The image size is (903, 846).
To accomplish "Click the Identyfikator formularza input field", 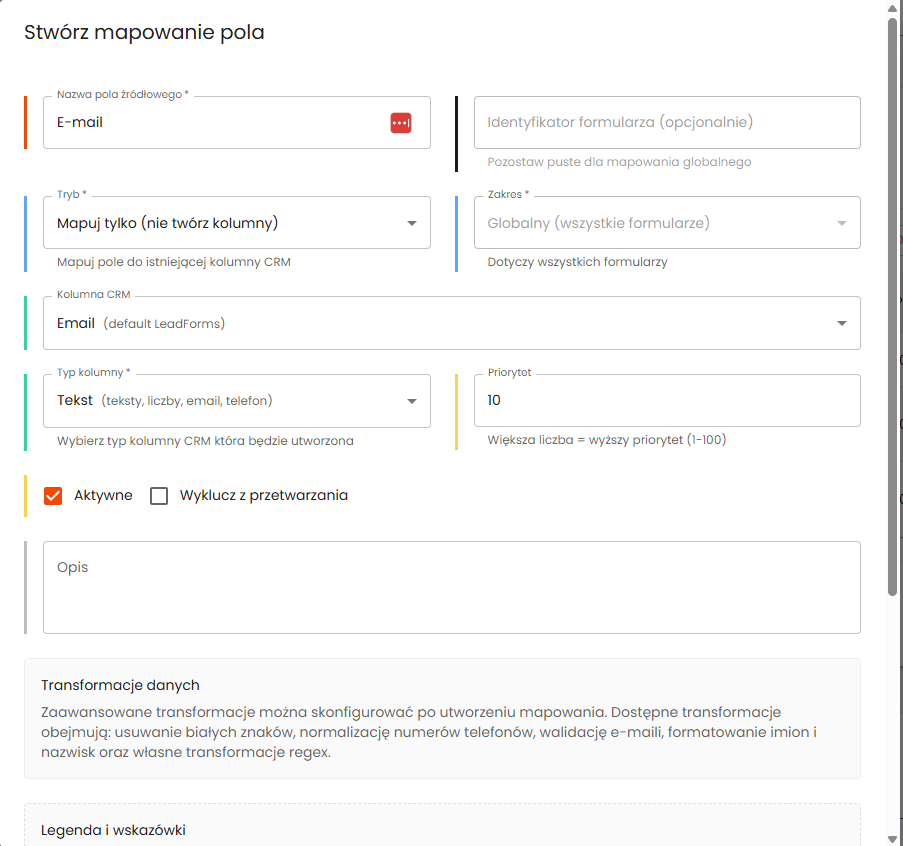I will [x=666, y=123].
